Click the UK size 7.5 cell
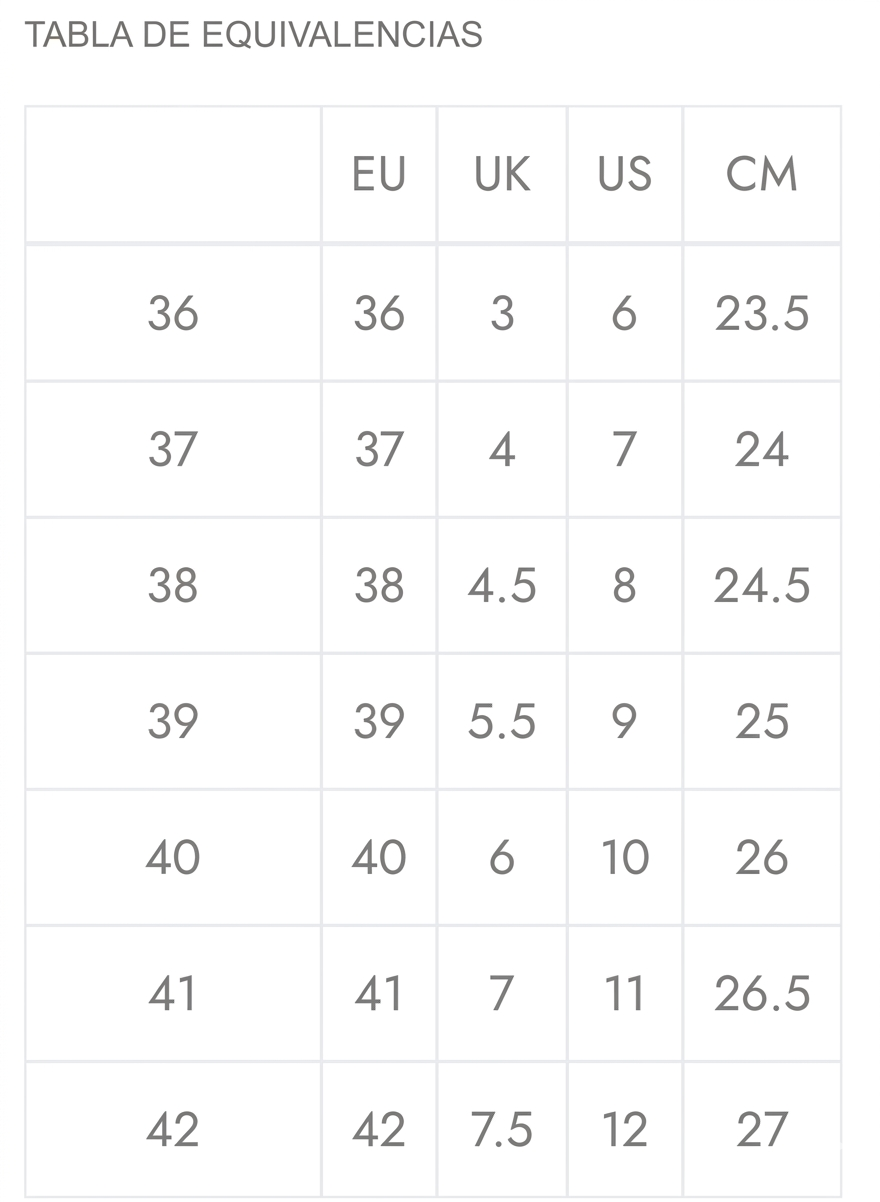Image resolution: width=880 pixels, height=1202 pixels. [502, 1130]
